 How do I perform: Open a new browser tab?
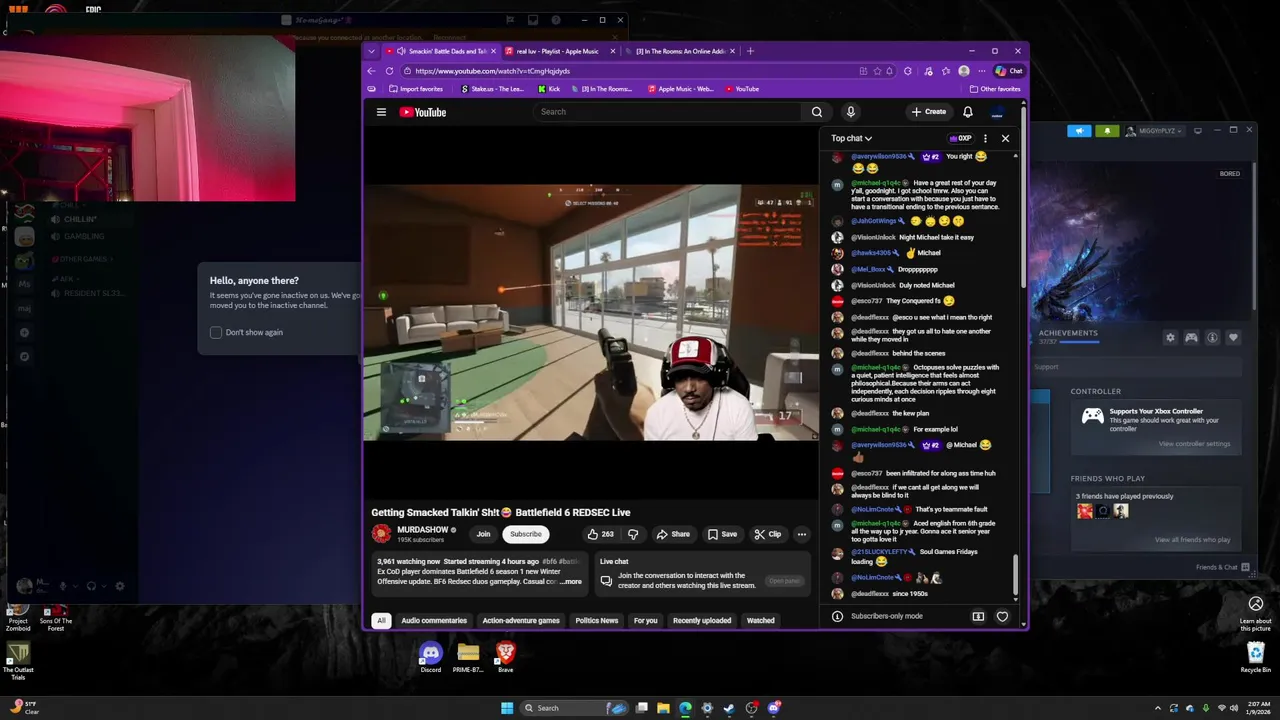click(x=750, y=51)
